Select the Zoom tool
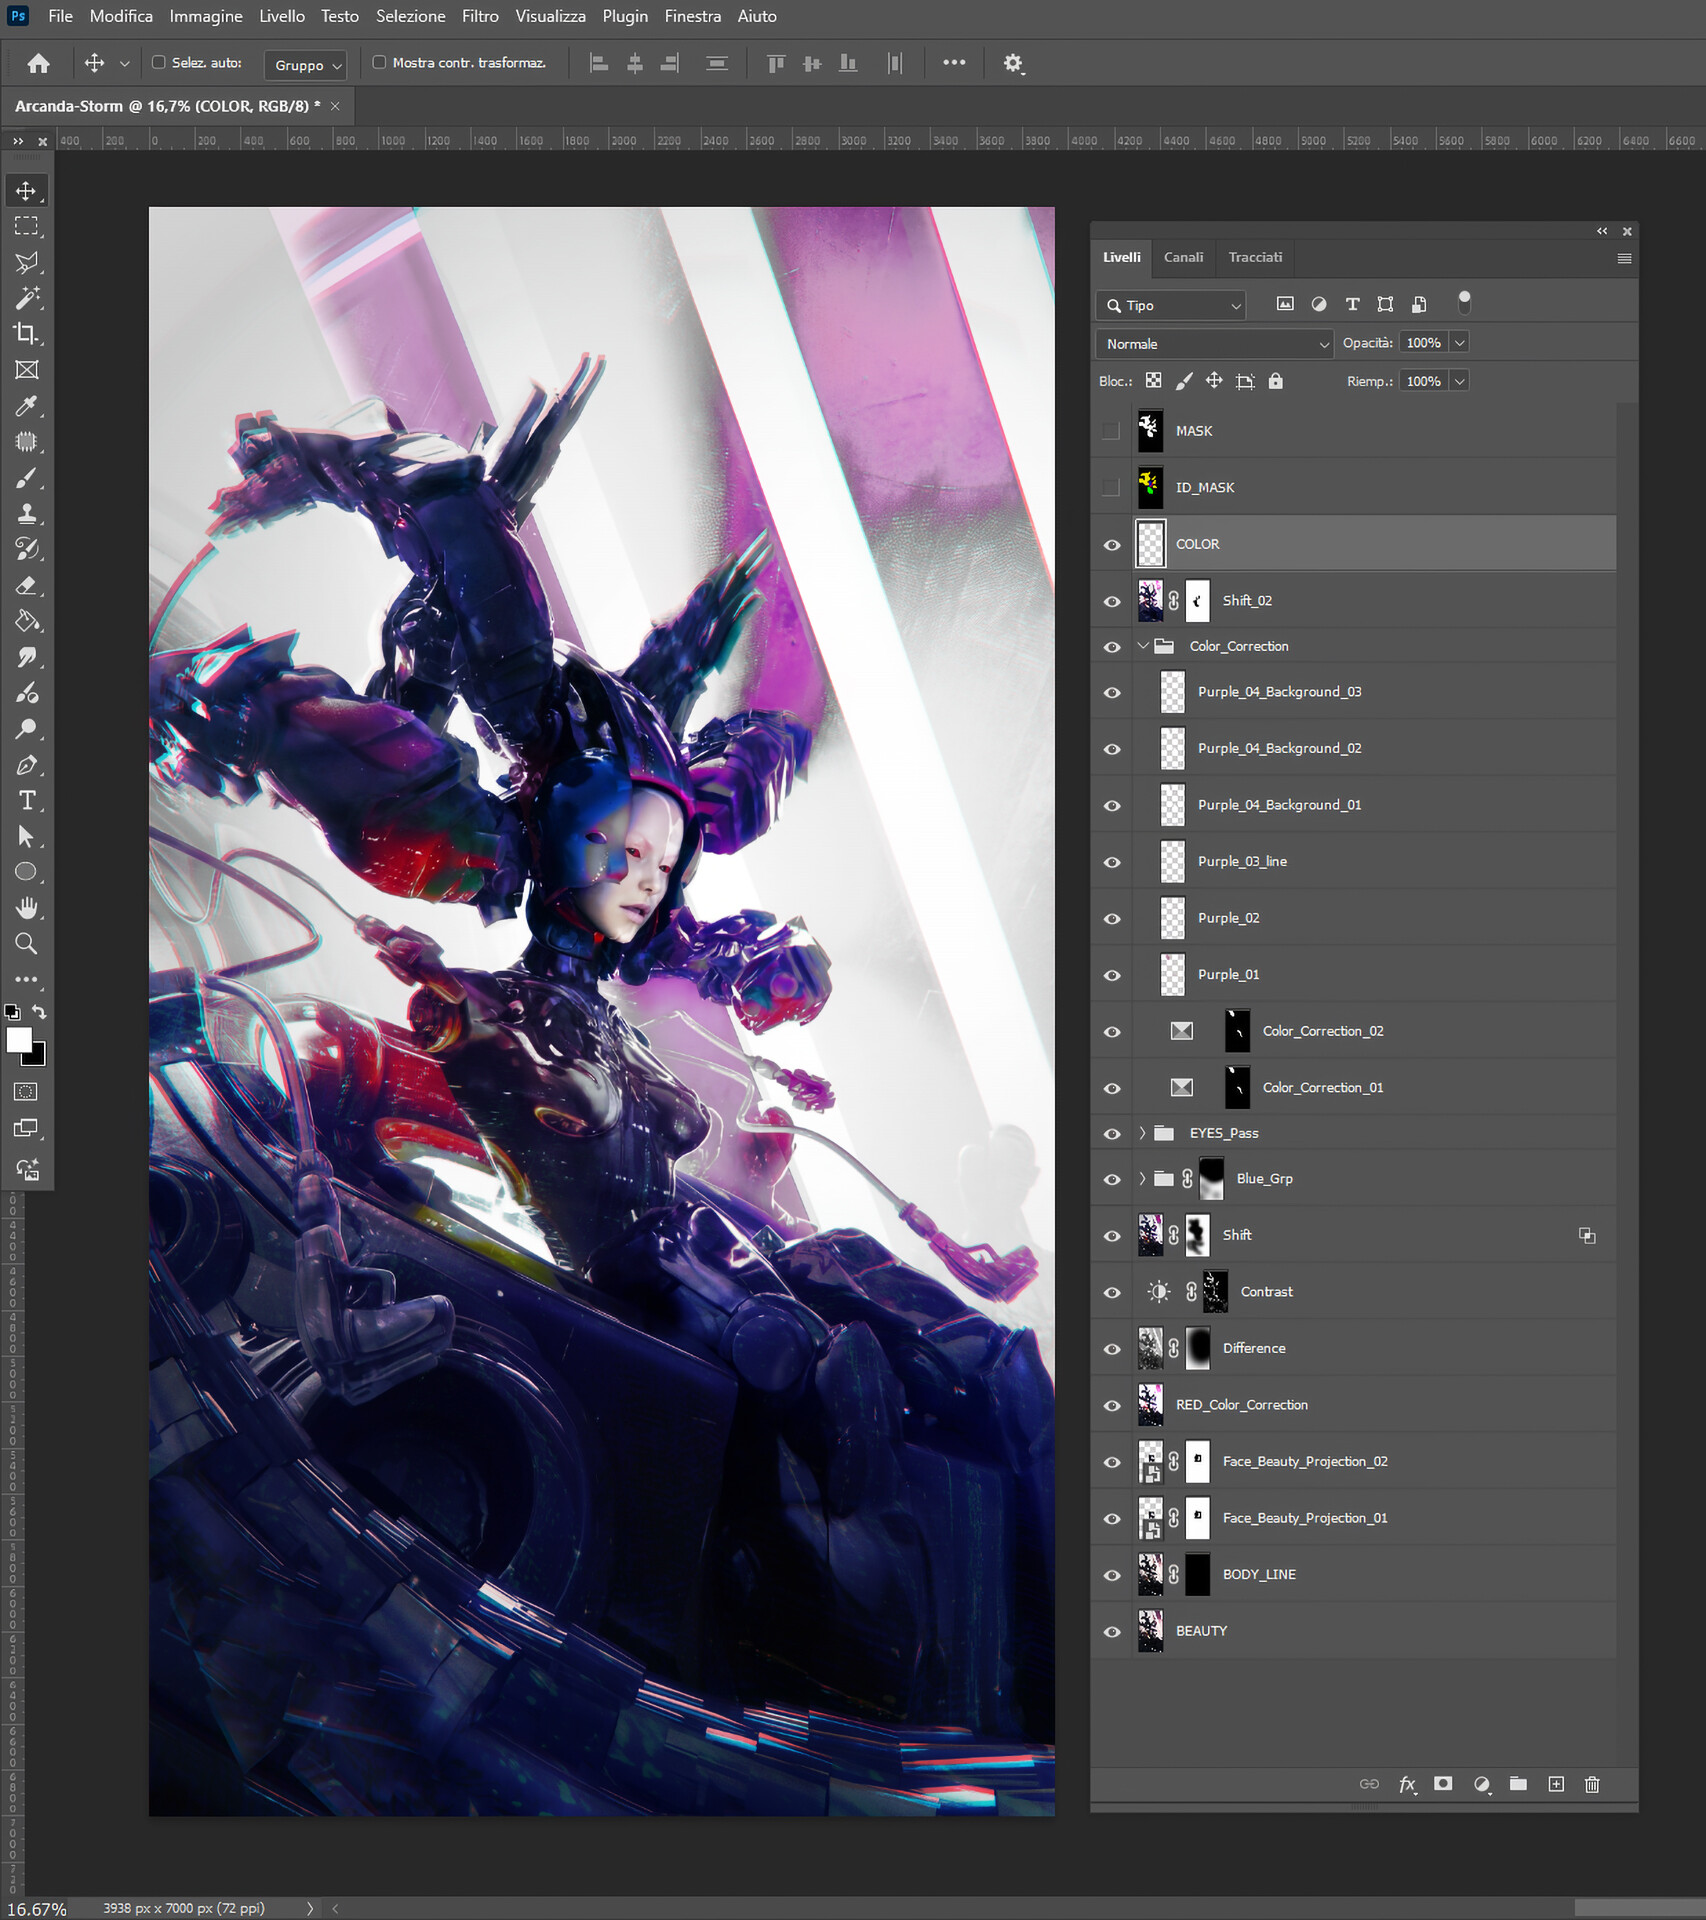This screenshot has width=1706, height=1920. click(x=27, y=944)
